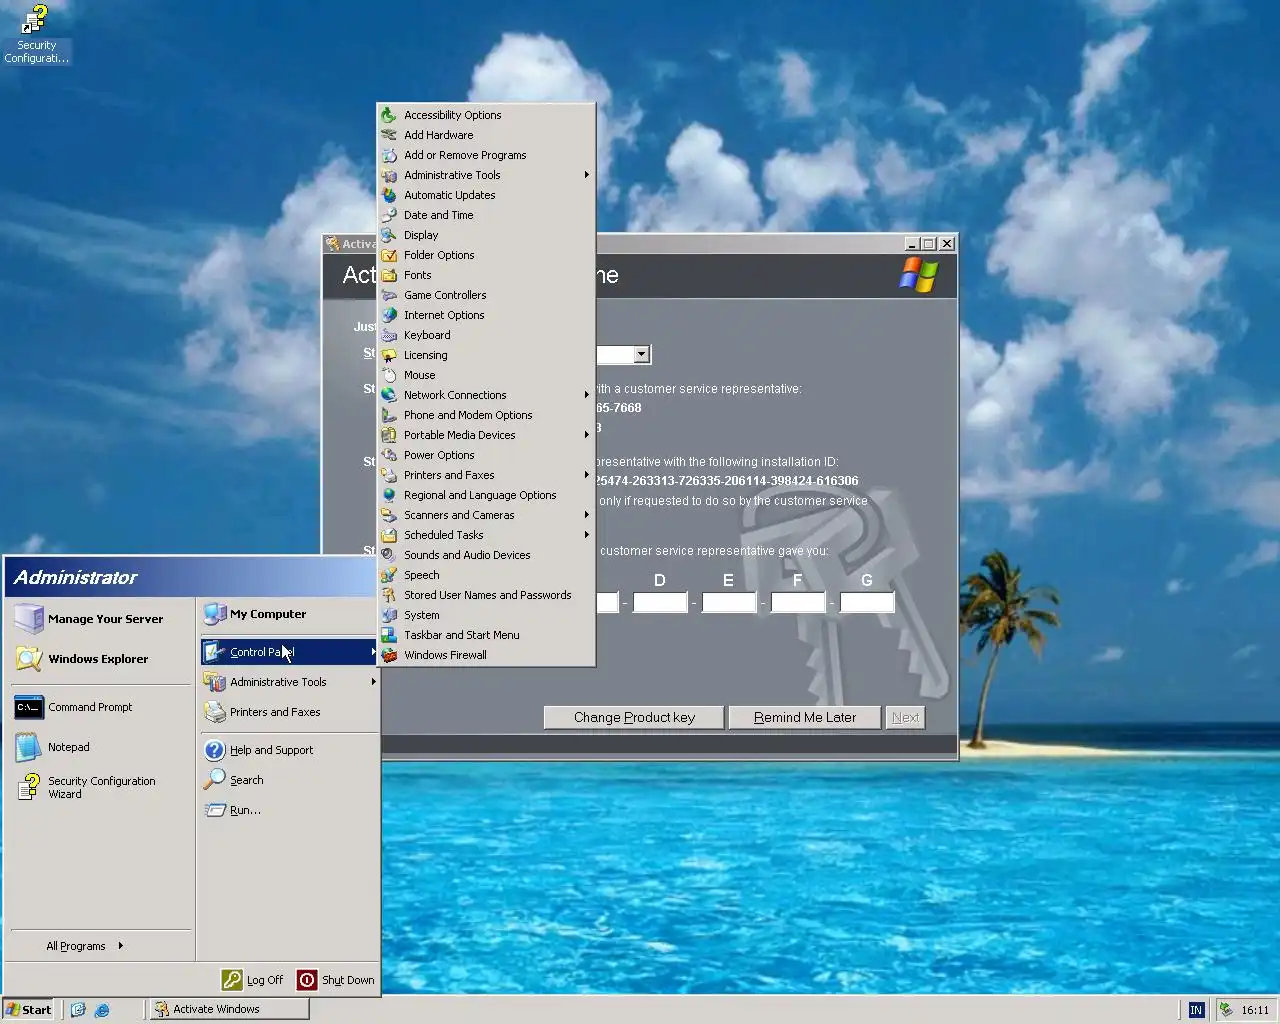Click Show Desktop quick launch icon
The height and width of the screenshot is (1024, 1280).
coord(78,1010)
